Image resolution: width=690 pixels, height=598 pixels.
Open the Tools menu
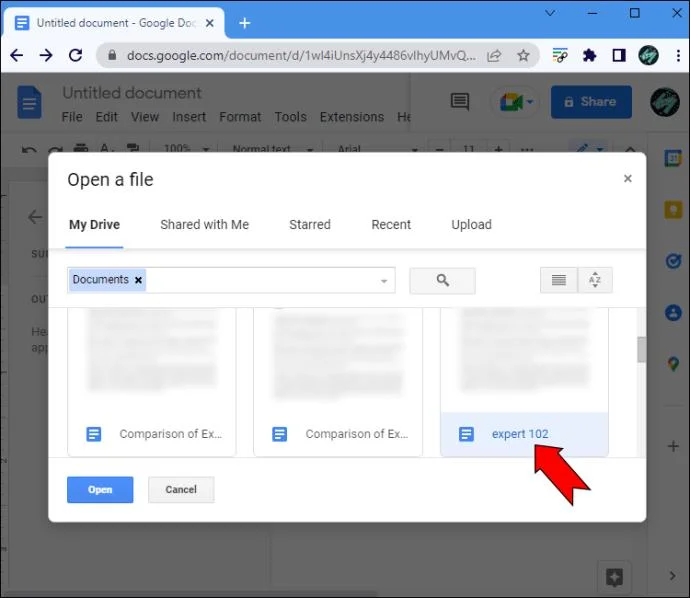291,117
